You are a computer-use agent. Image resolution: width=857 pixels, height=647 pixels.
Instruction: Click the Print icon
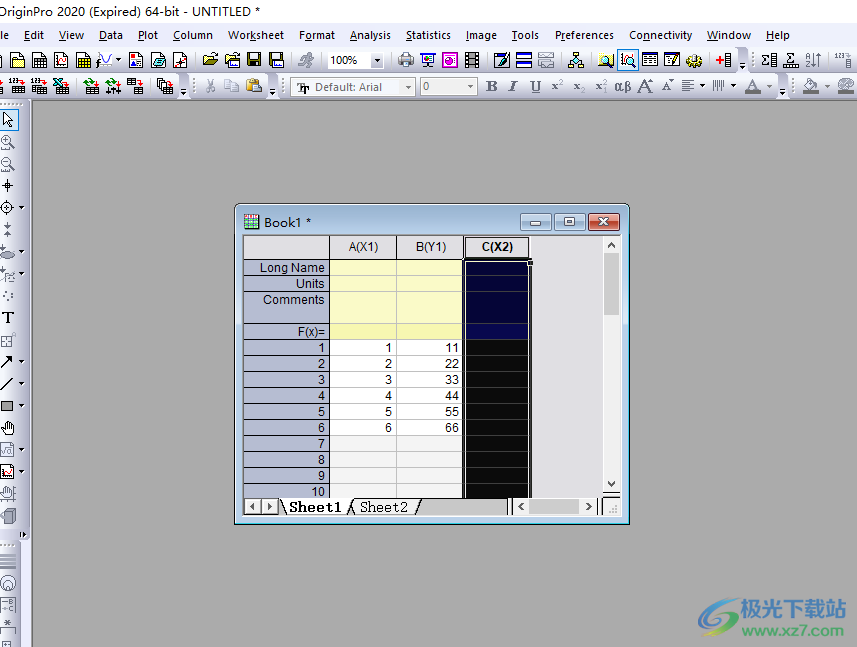coord(406,60)
